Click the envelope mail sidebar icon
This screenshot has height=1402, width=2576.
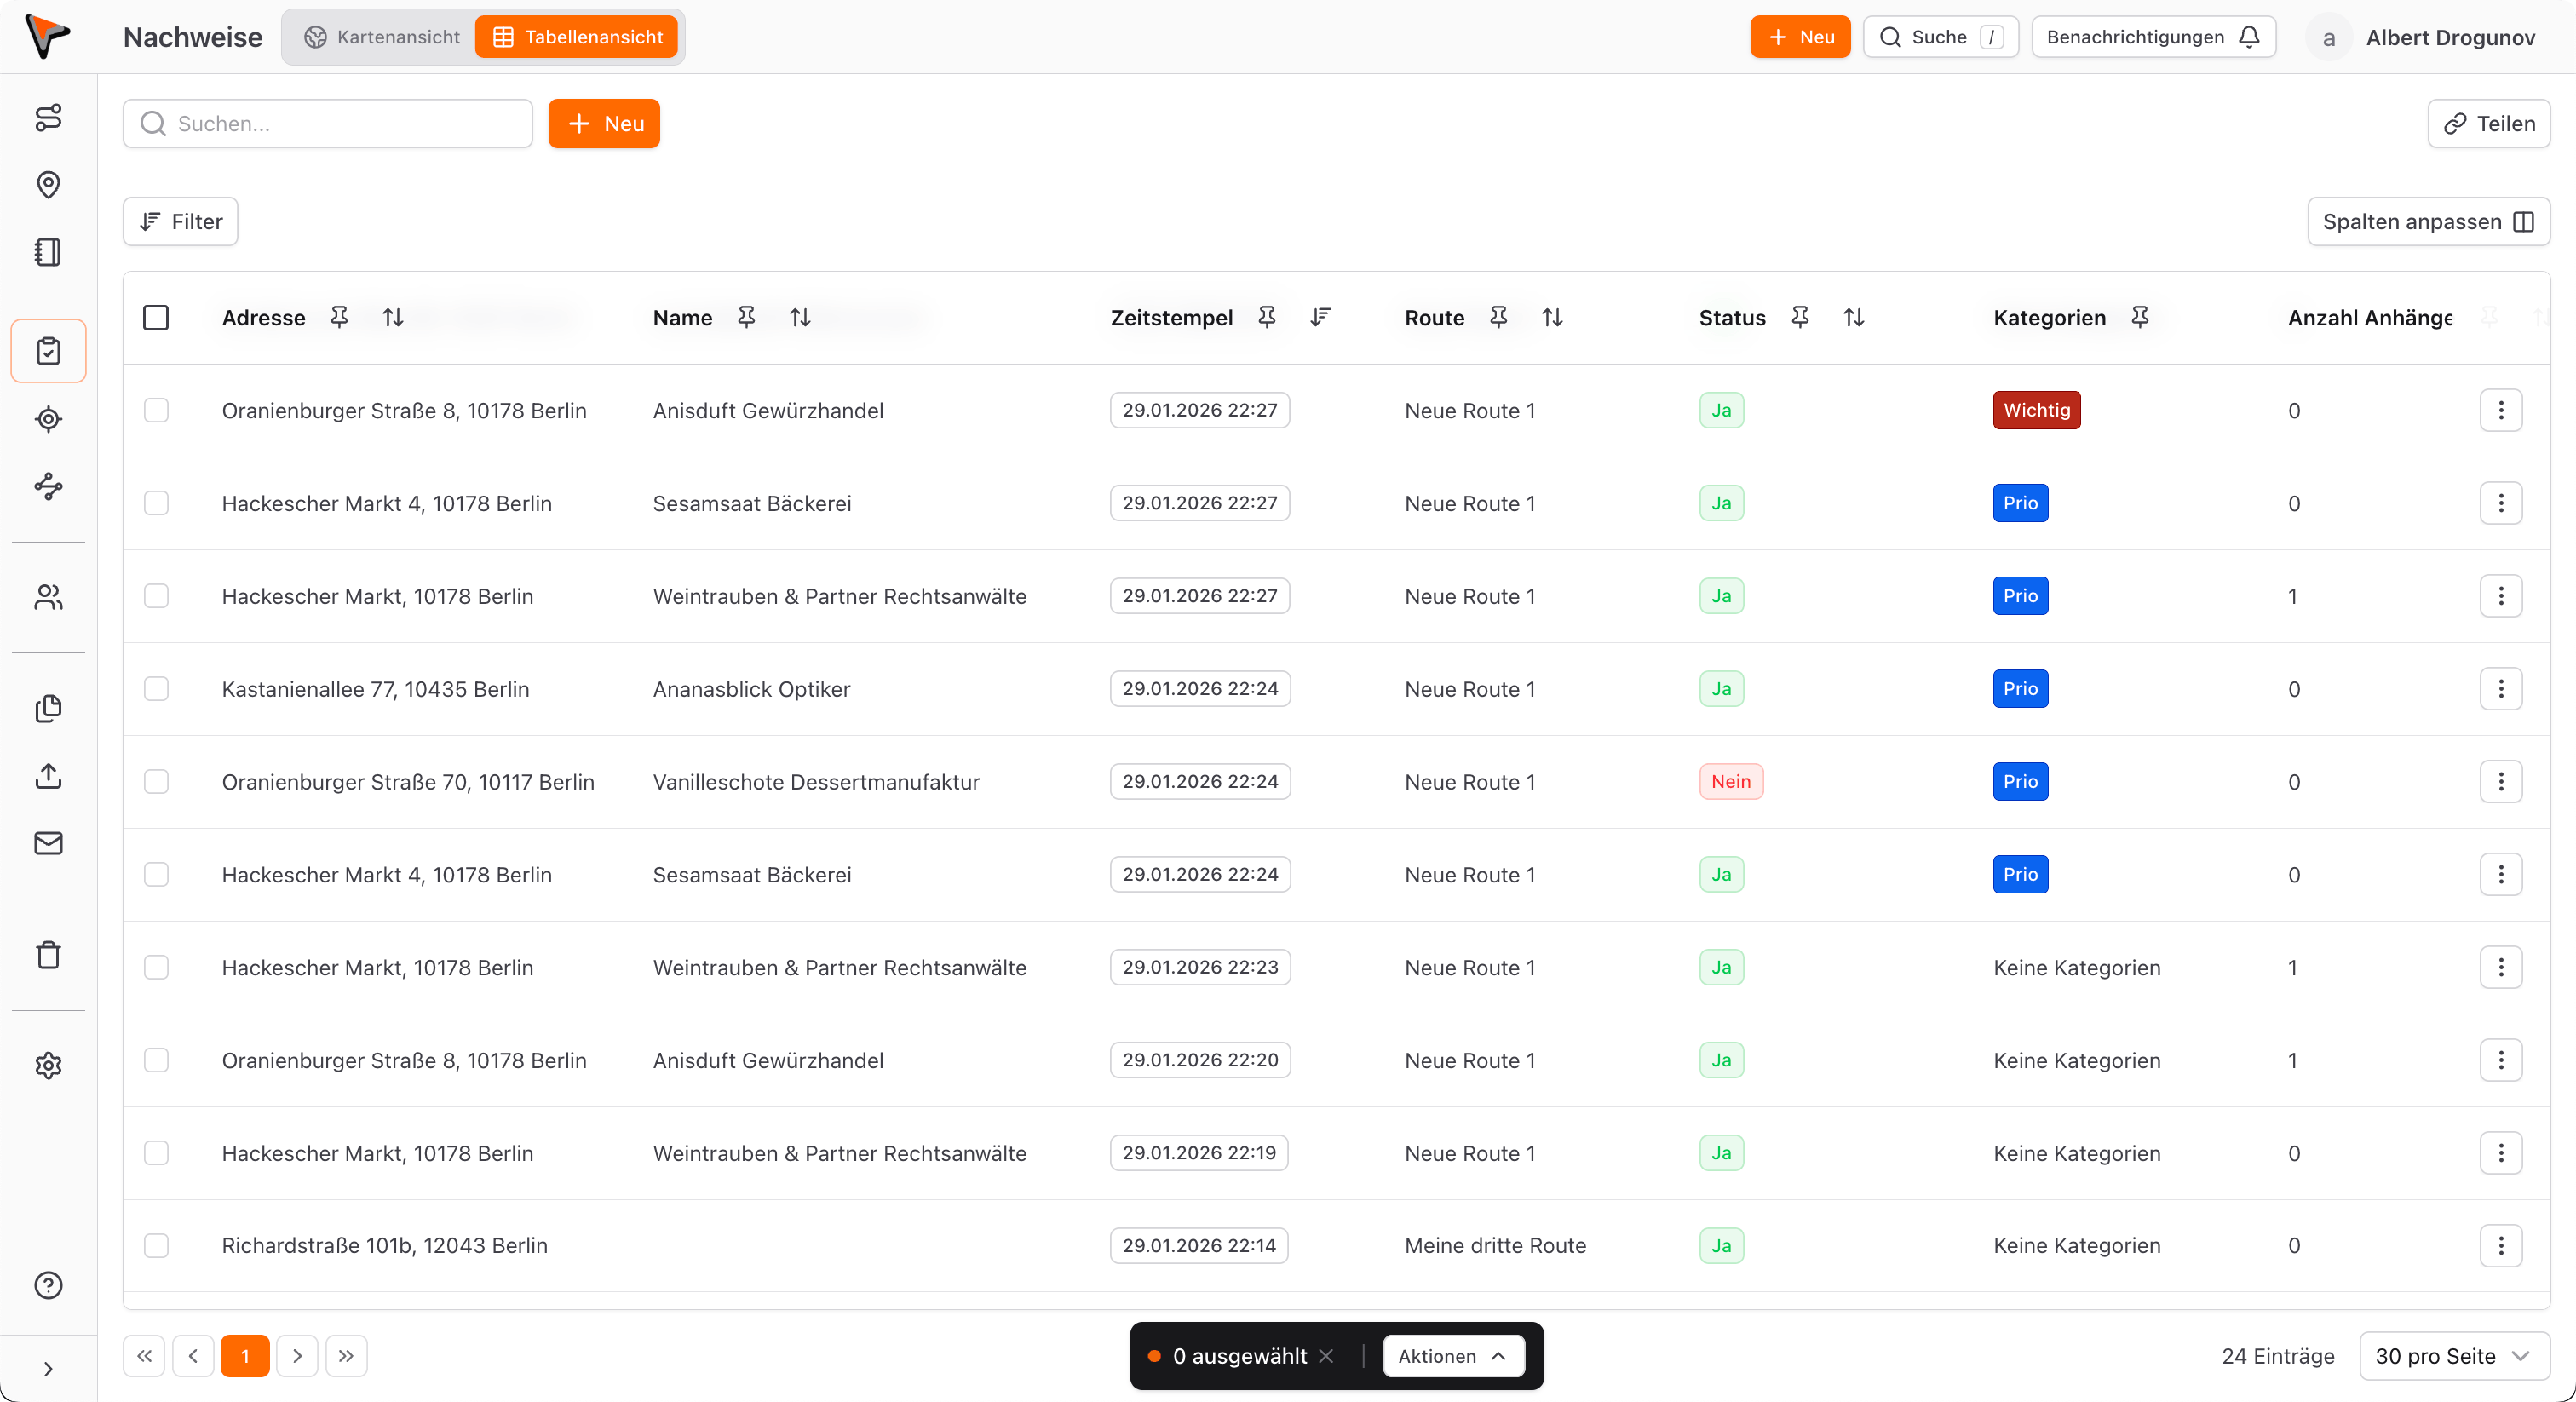tap(48, 843)
